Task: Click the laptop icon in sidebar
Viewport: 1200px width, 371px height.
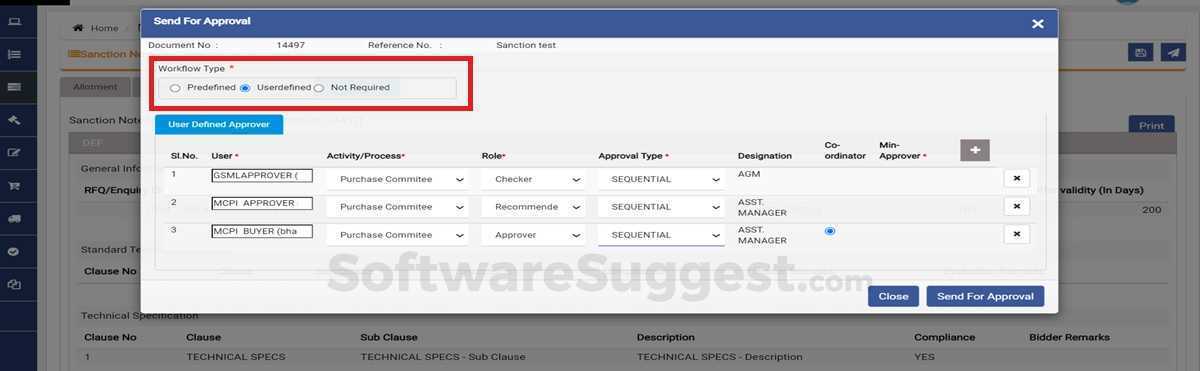Action: pos(14,21)
